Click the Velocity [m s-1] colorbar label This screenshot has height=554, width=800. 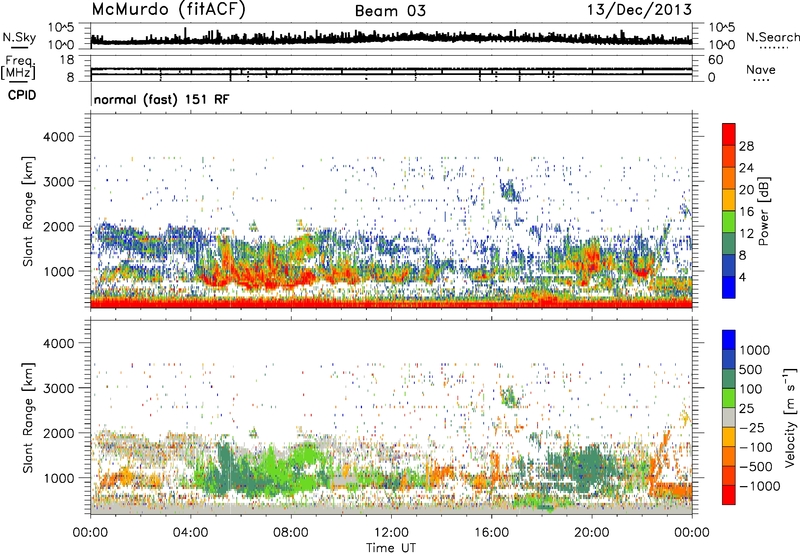coord(790,417)
